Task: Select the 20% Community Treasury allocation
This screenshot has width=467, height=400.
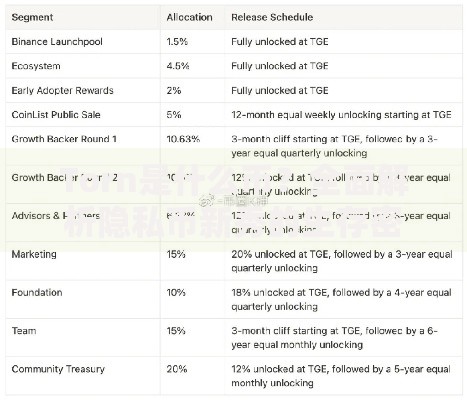Action: [177, 369]
